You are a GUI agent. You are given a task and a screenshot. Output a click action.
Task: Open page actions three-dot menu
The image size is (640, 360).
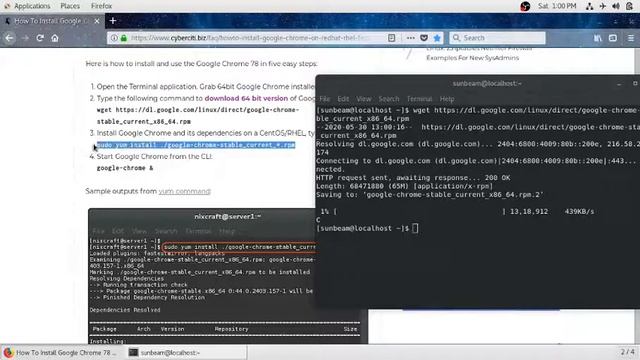pos(411,38)
